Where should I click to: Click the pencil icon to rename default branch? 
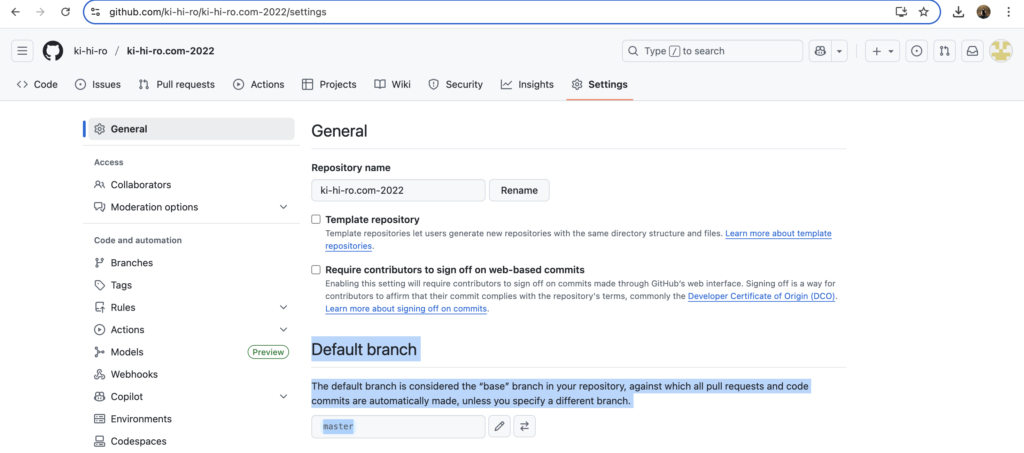pyautogui.click(x=500, y=427)
